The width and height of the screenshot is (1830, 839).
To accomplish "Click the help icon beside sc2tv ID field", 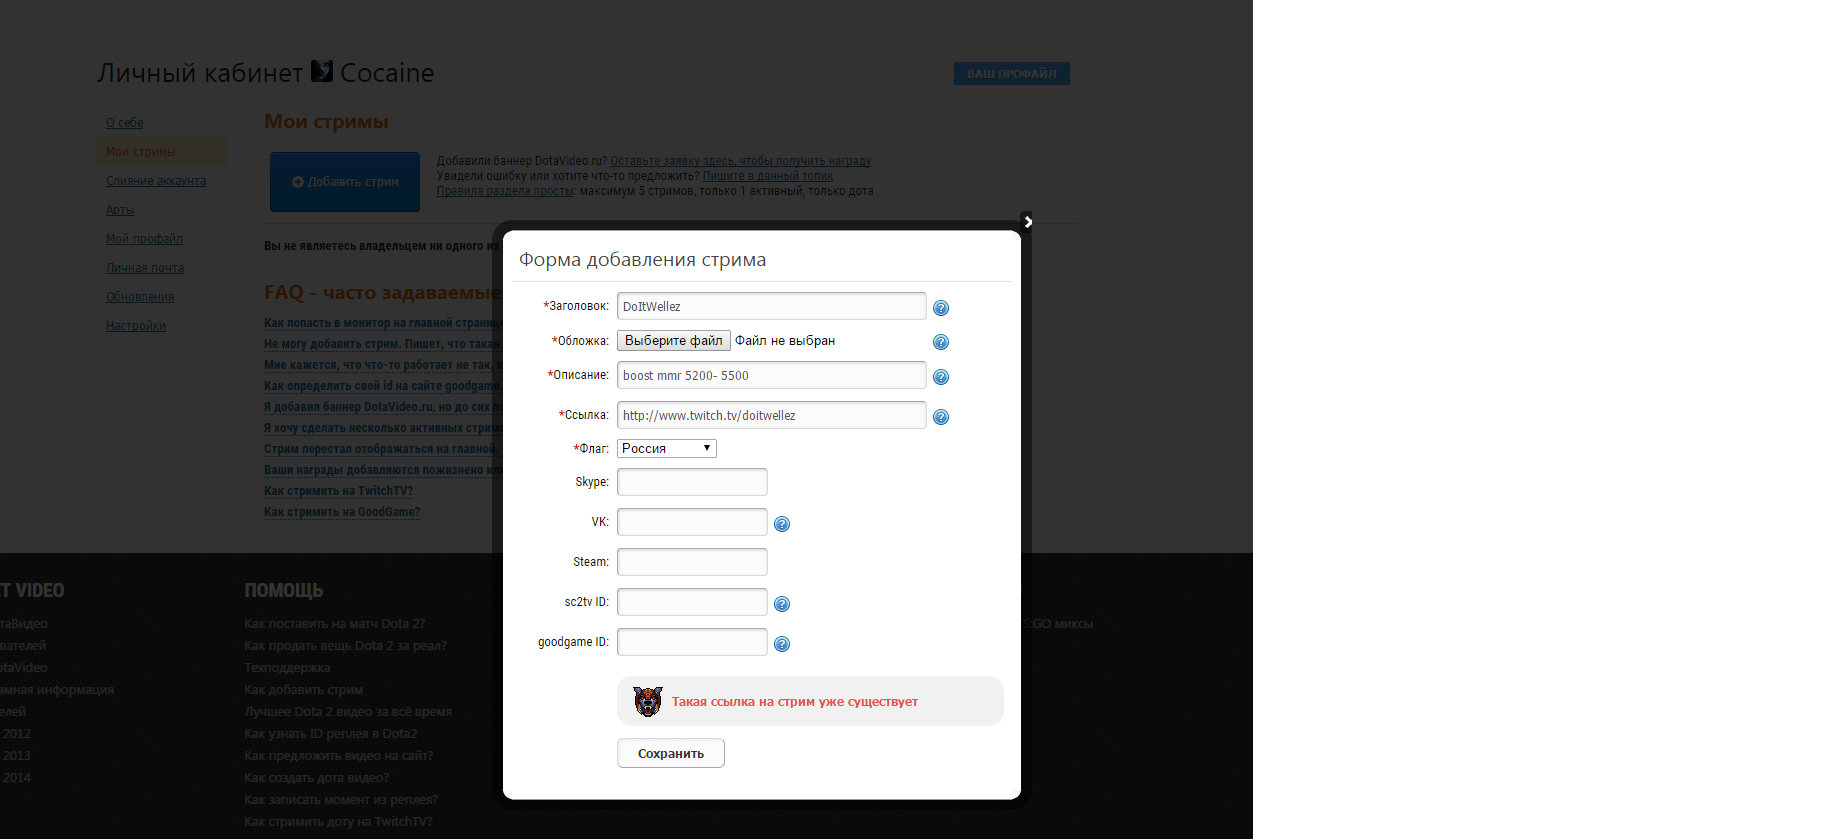I will (x=782, y=604).
